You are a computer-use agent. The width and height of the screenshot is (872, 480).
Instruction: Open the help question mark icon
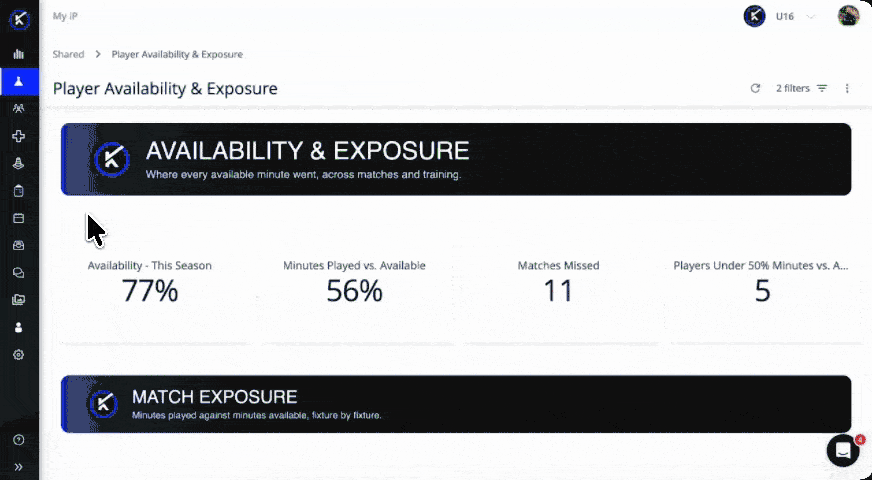click(19, 440)
